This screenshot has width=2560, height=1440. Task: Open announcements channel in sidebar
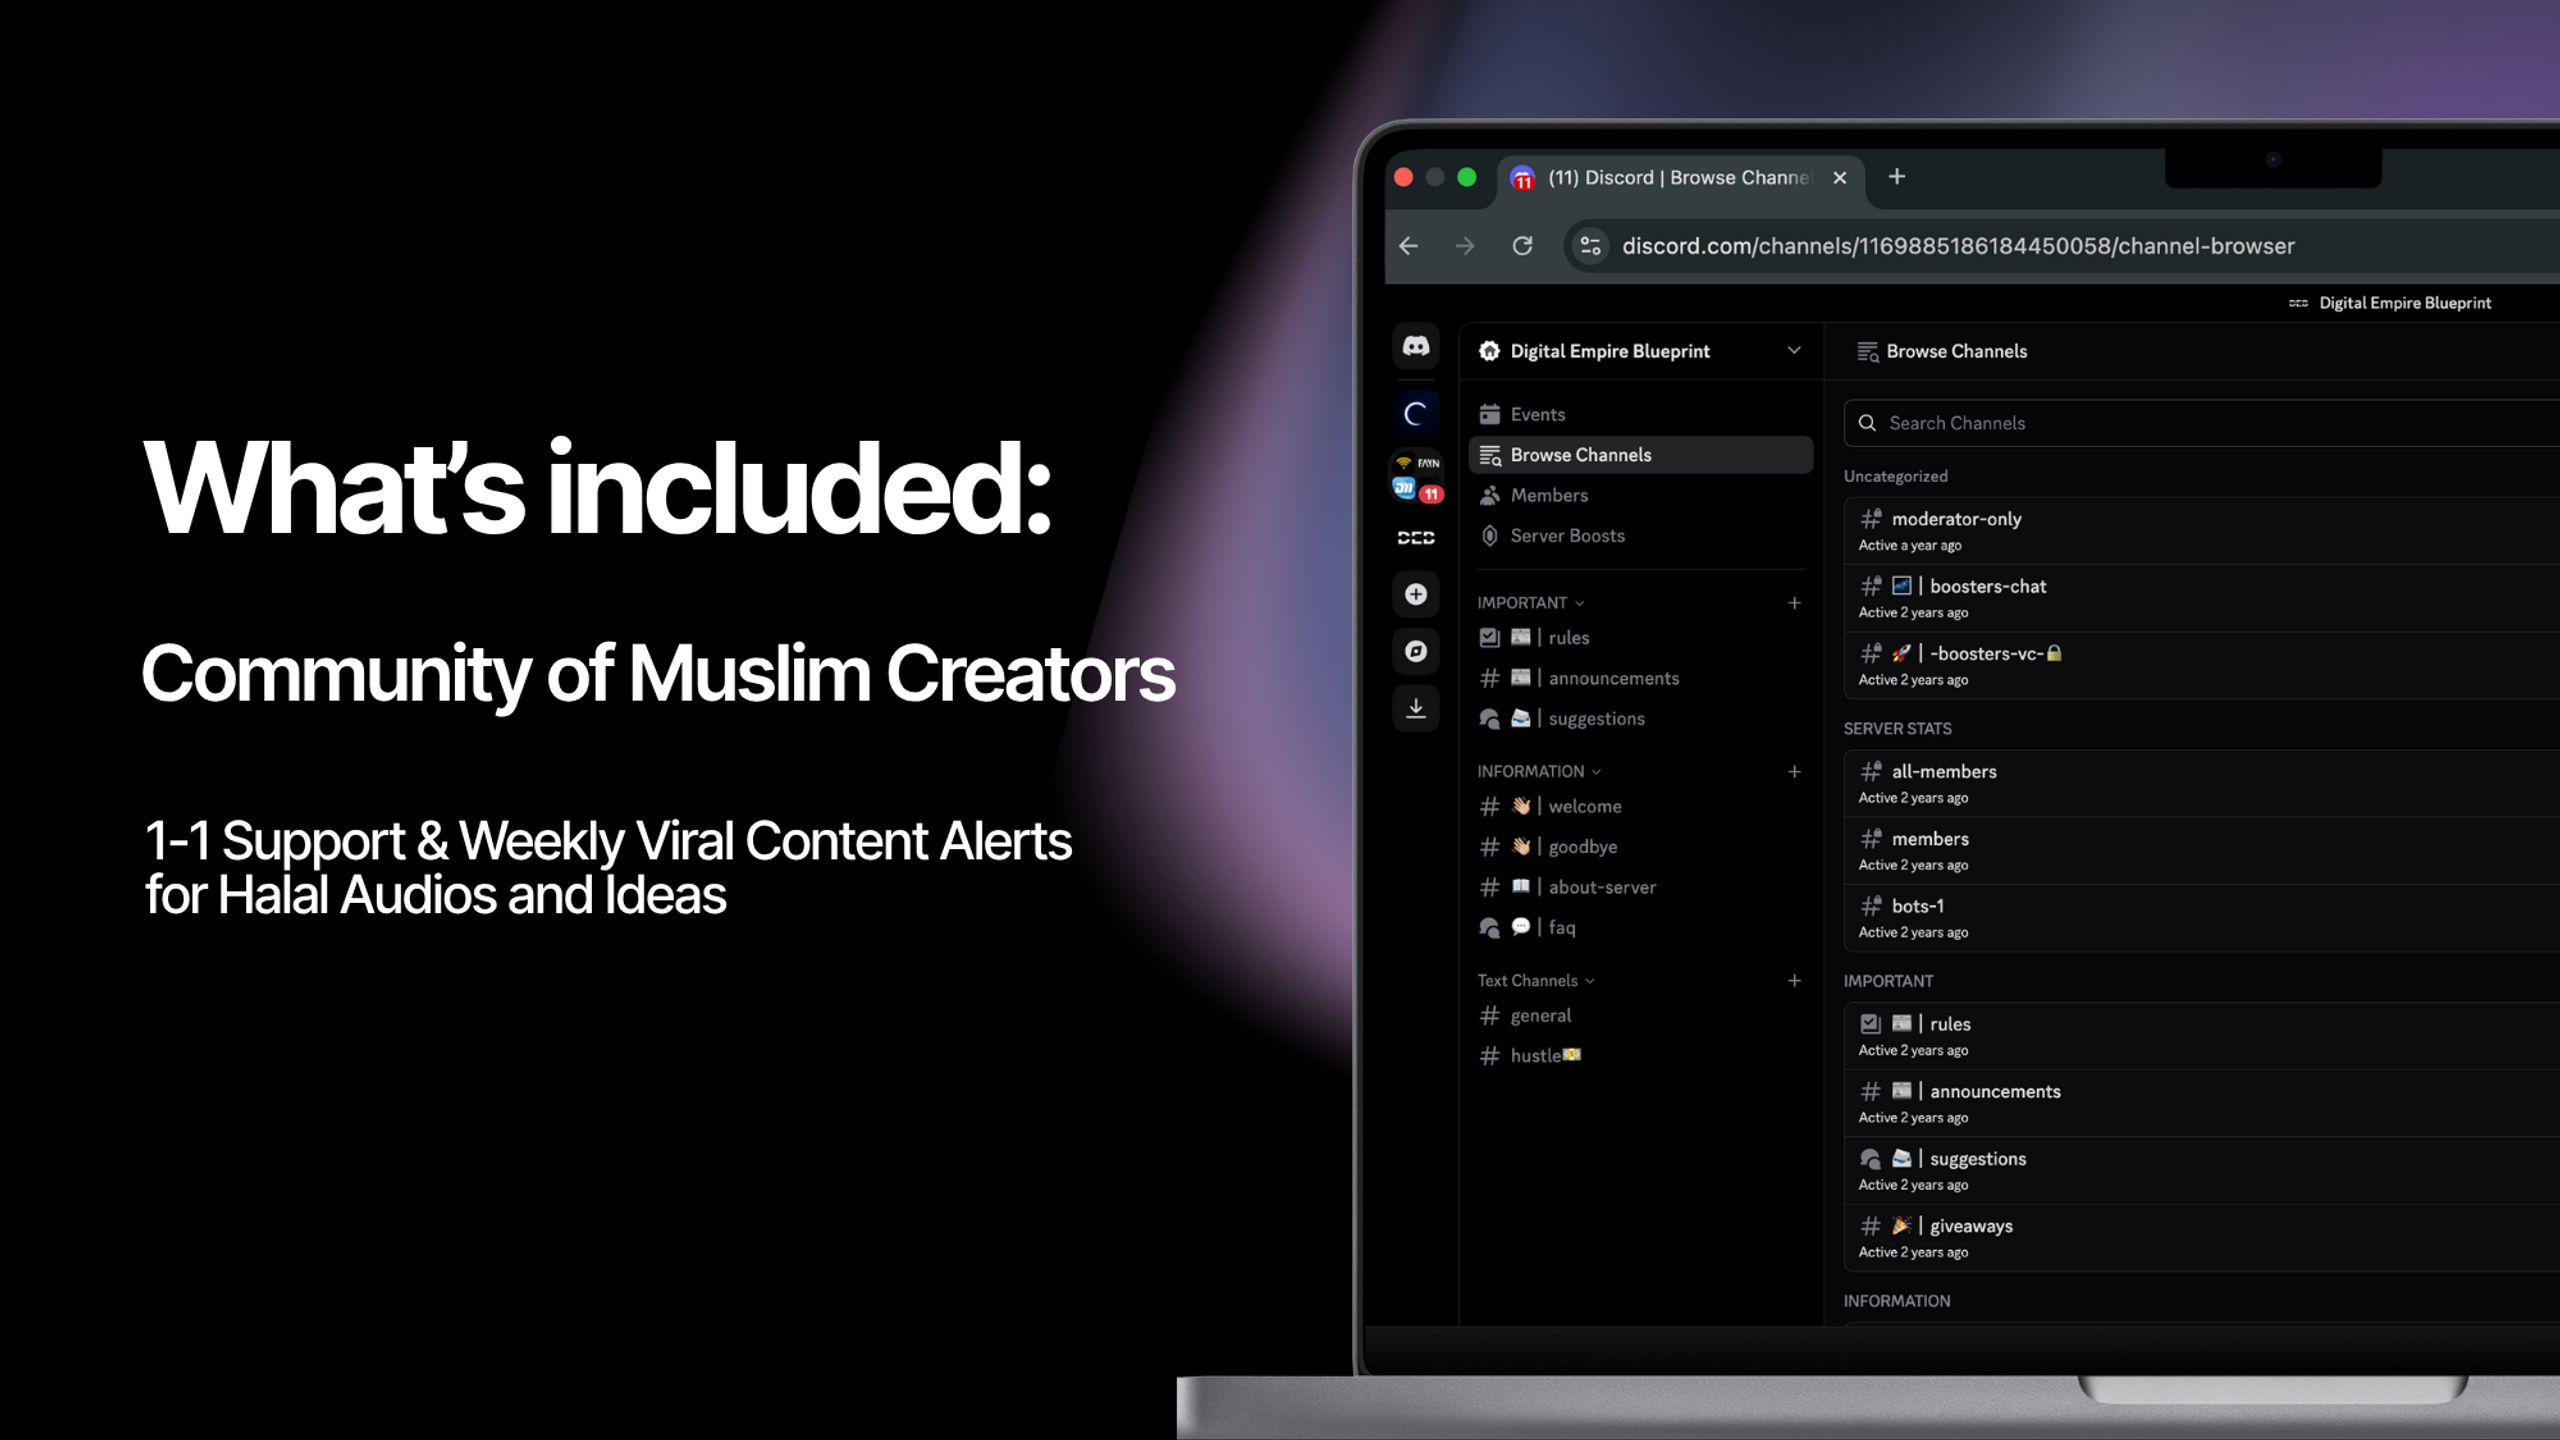[x=1640, y=678]
